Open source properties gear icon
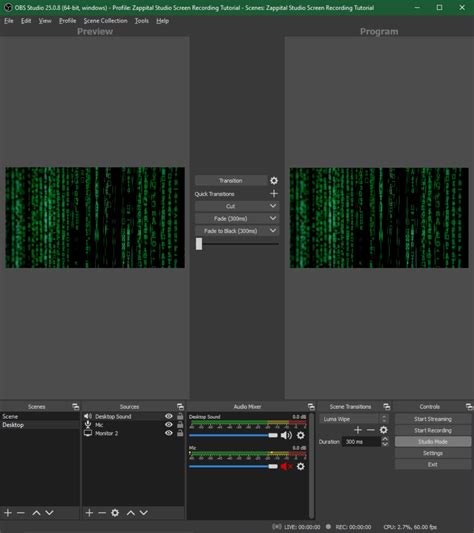The image size is (474, 533). [115, 513]
